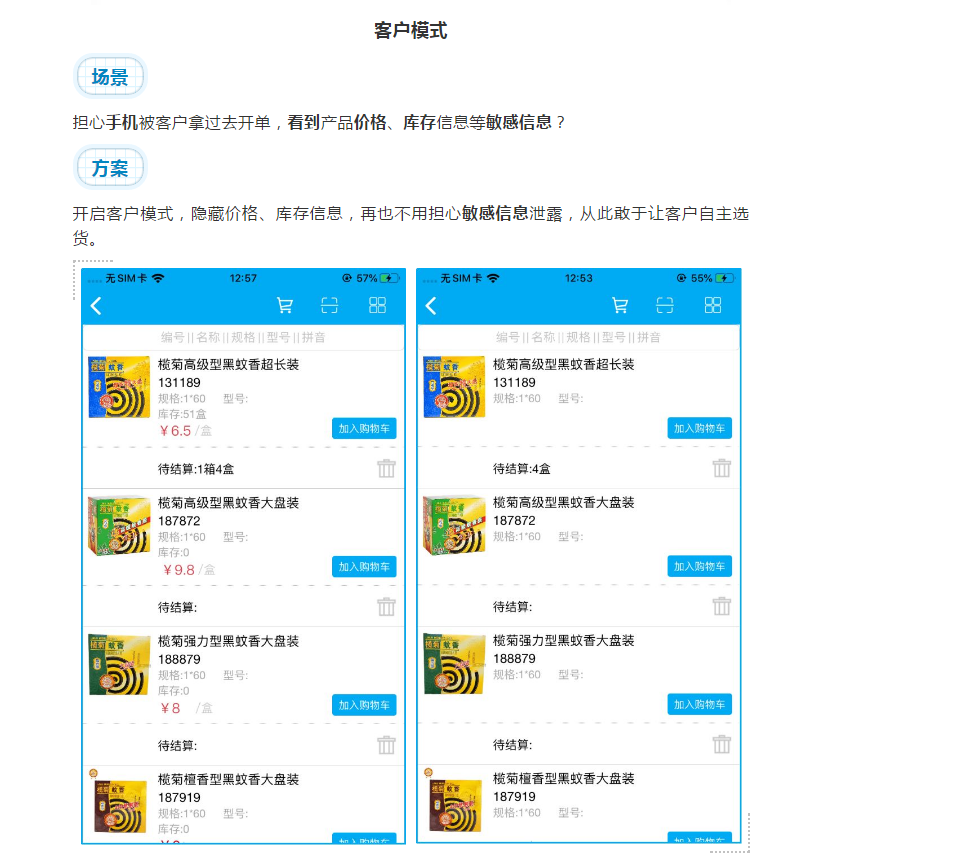Tap the back arrow in left phone

96,306
